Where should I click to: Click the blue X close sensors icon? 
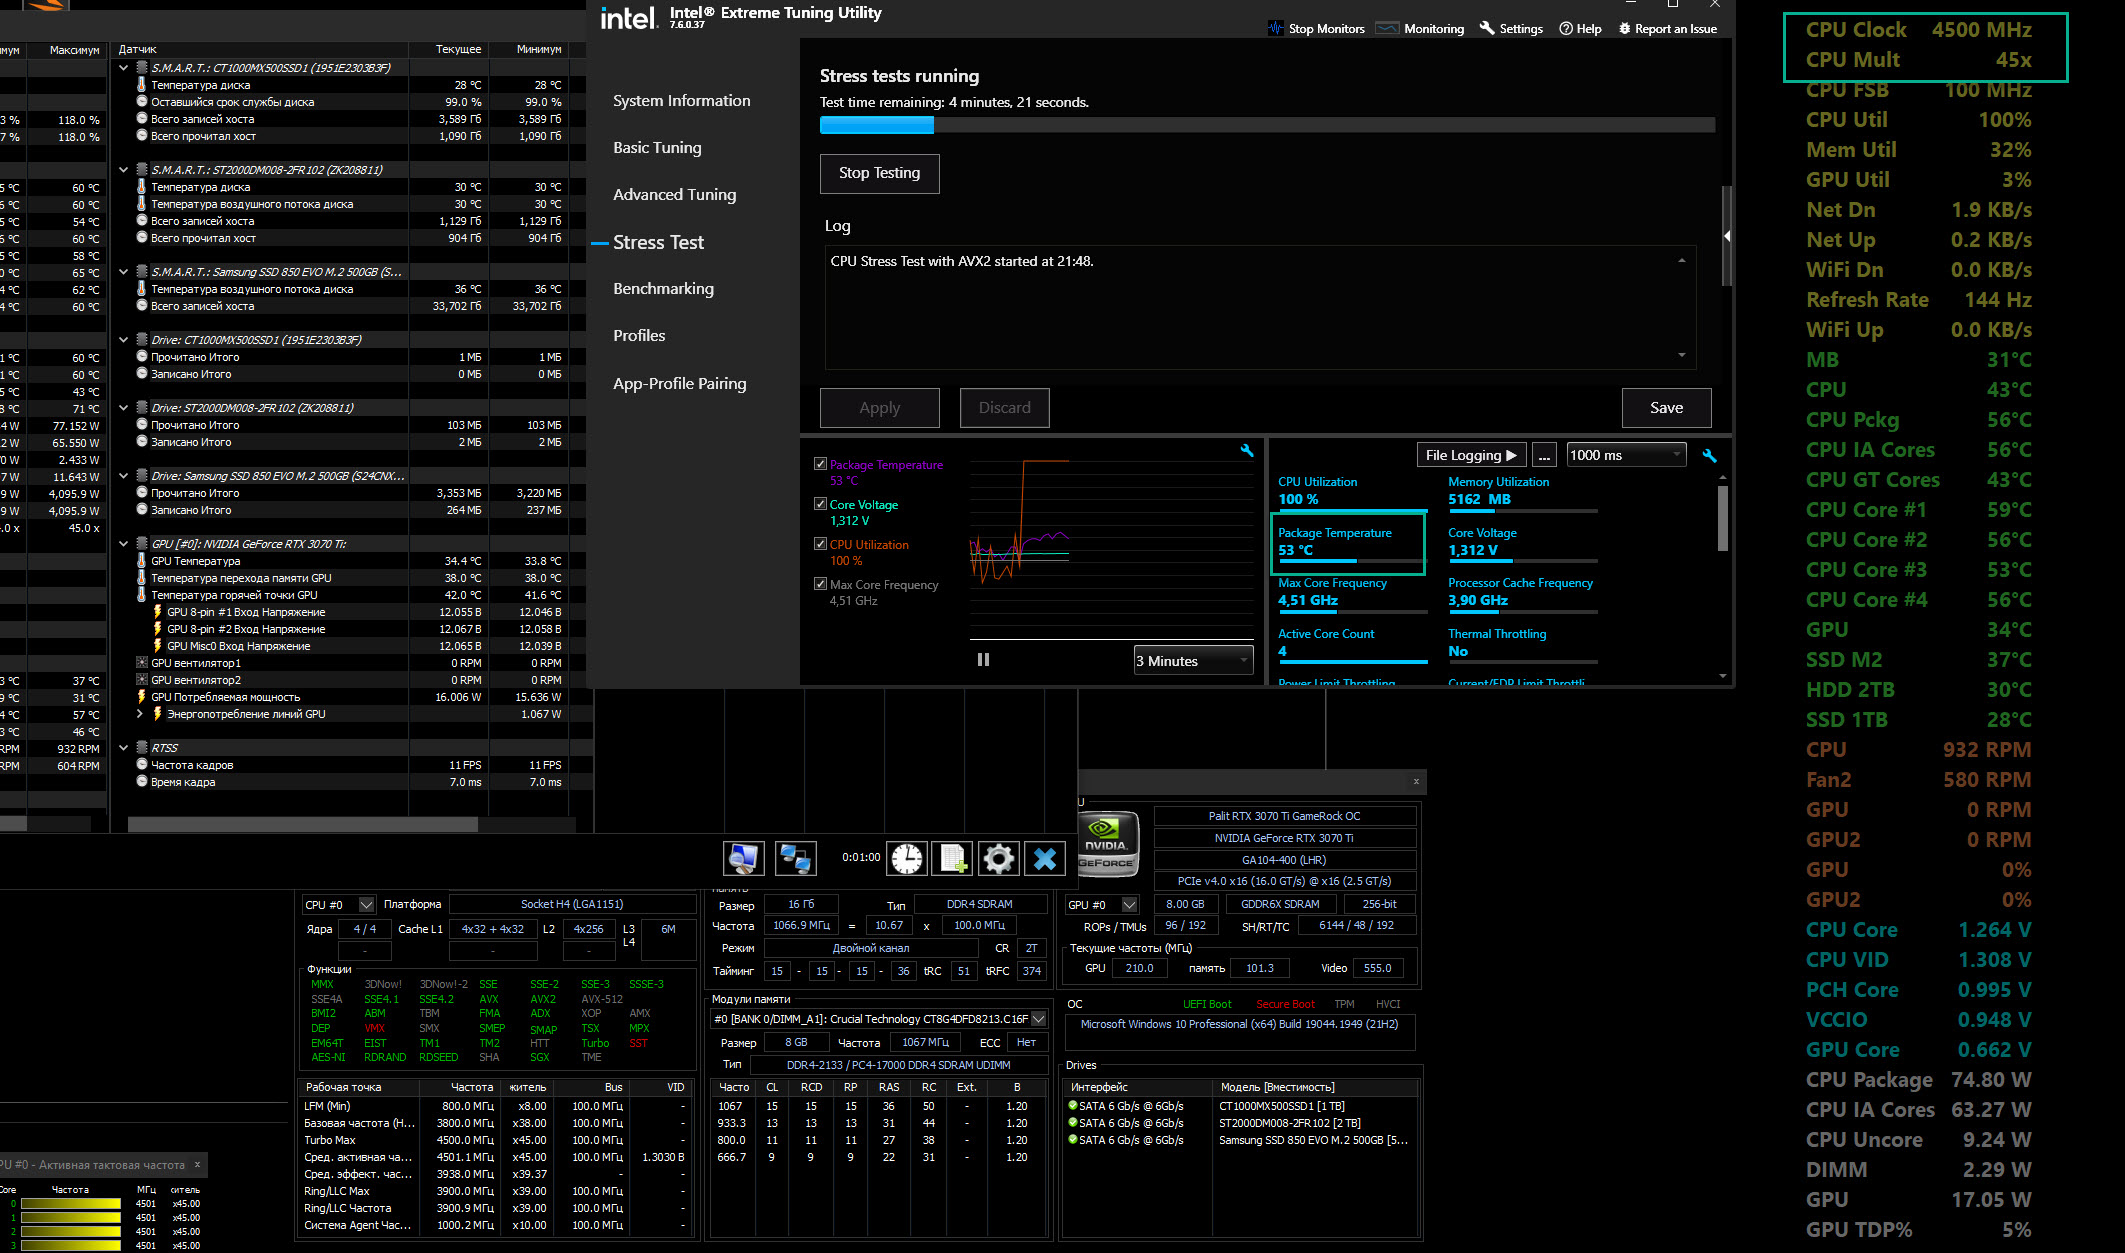coord(1044,858)
